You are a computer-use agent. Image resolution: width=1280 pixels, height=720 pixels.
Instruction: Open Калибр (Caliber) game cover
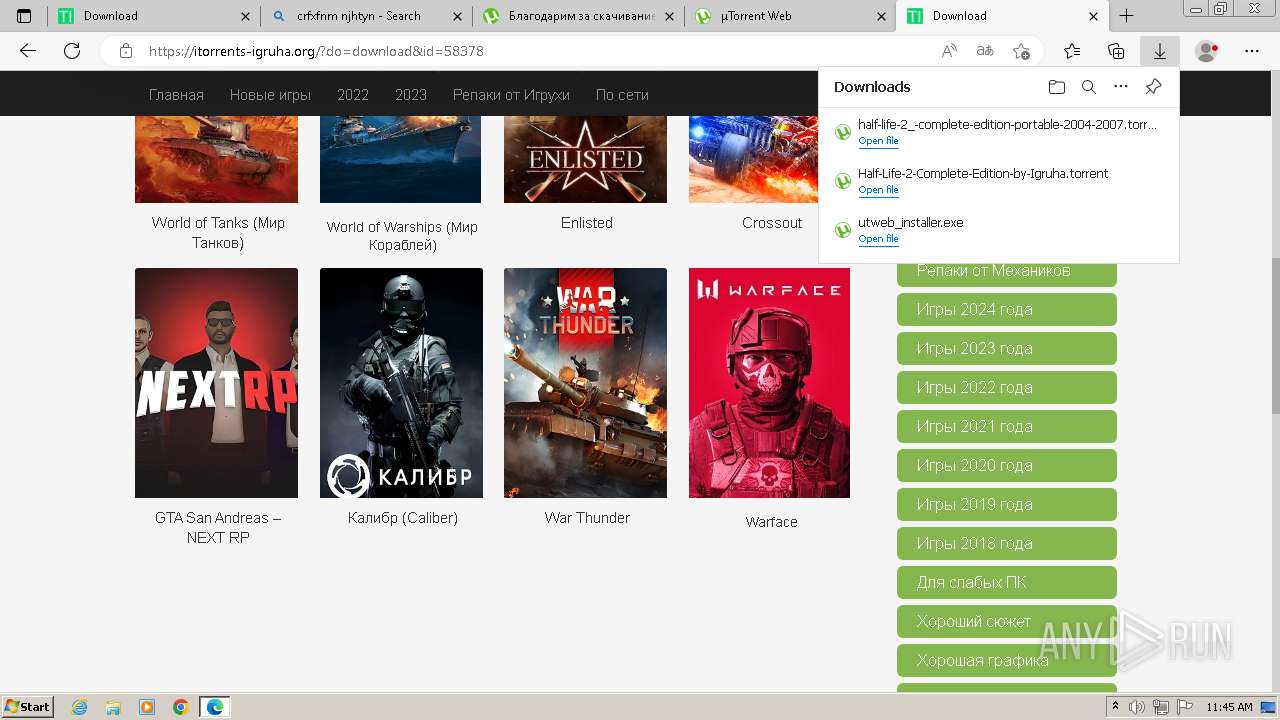(x=401, y=383)
